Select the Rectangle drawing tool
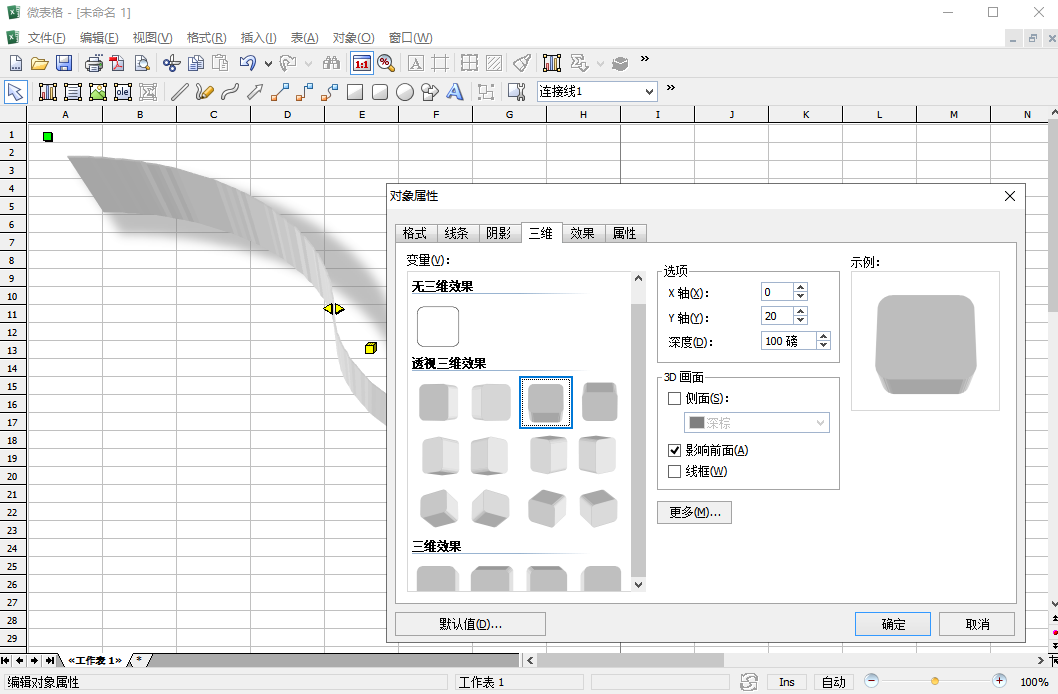 (356, 92)
